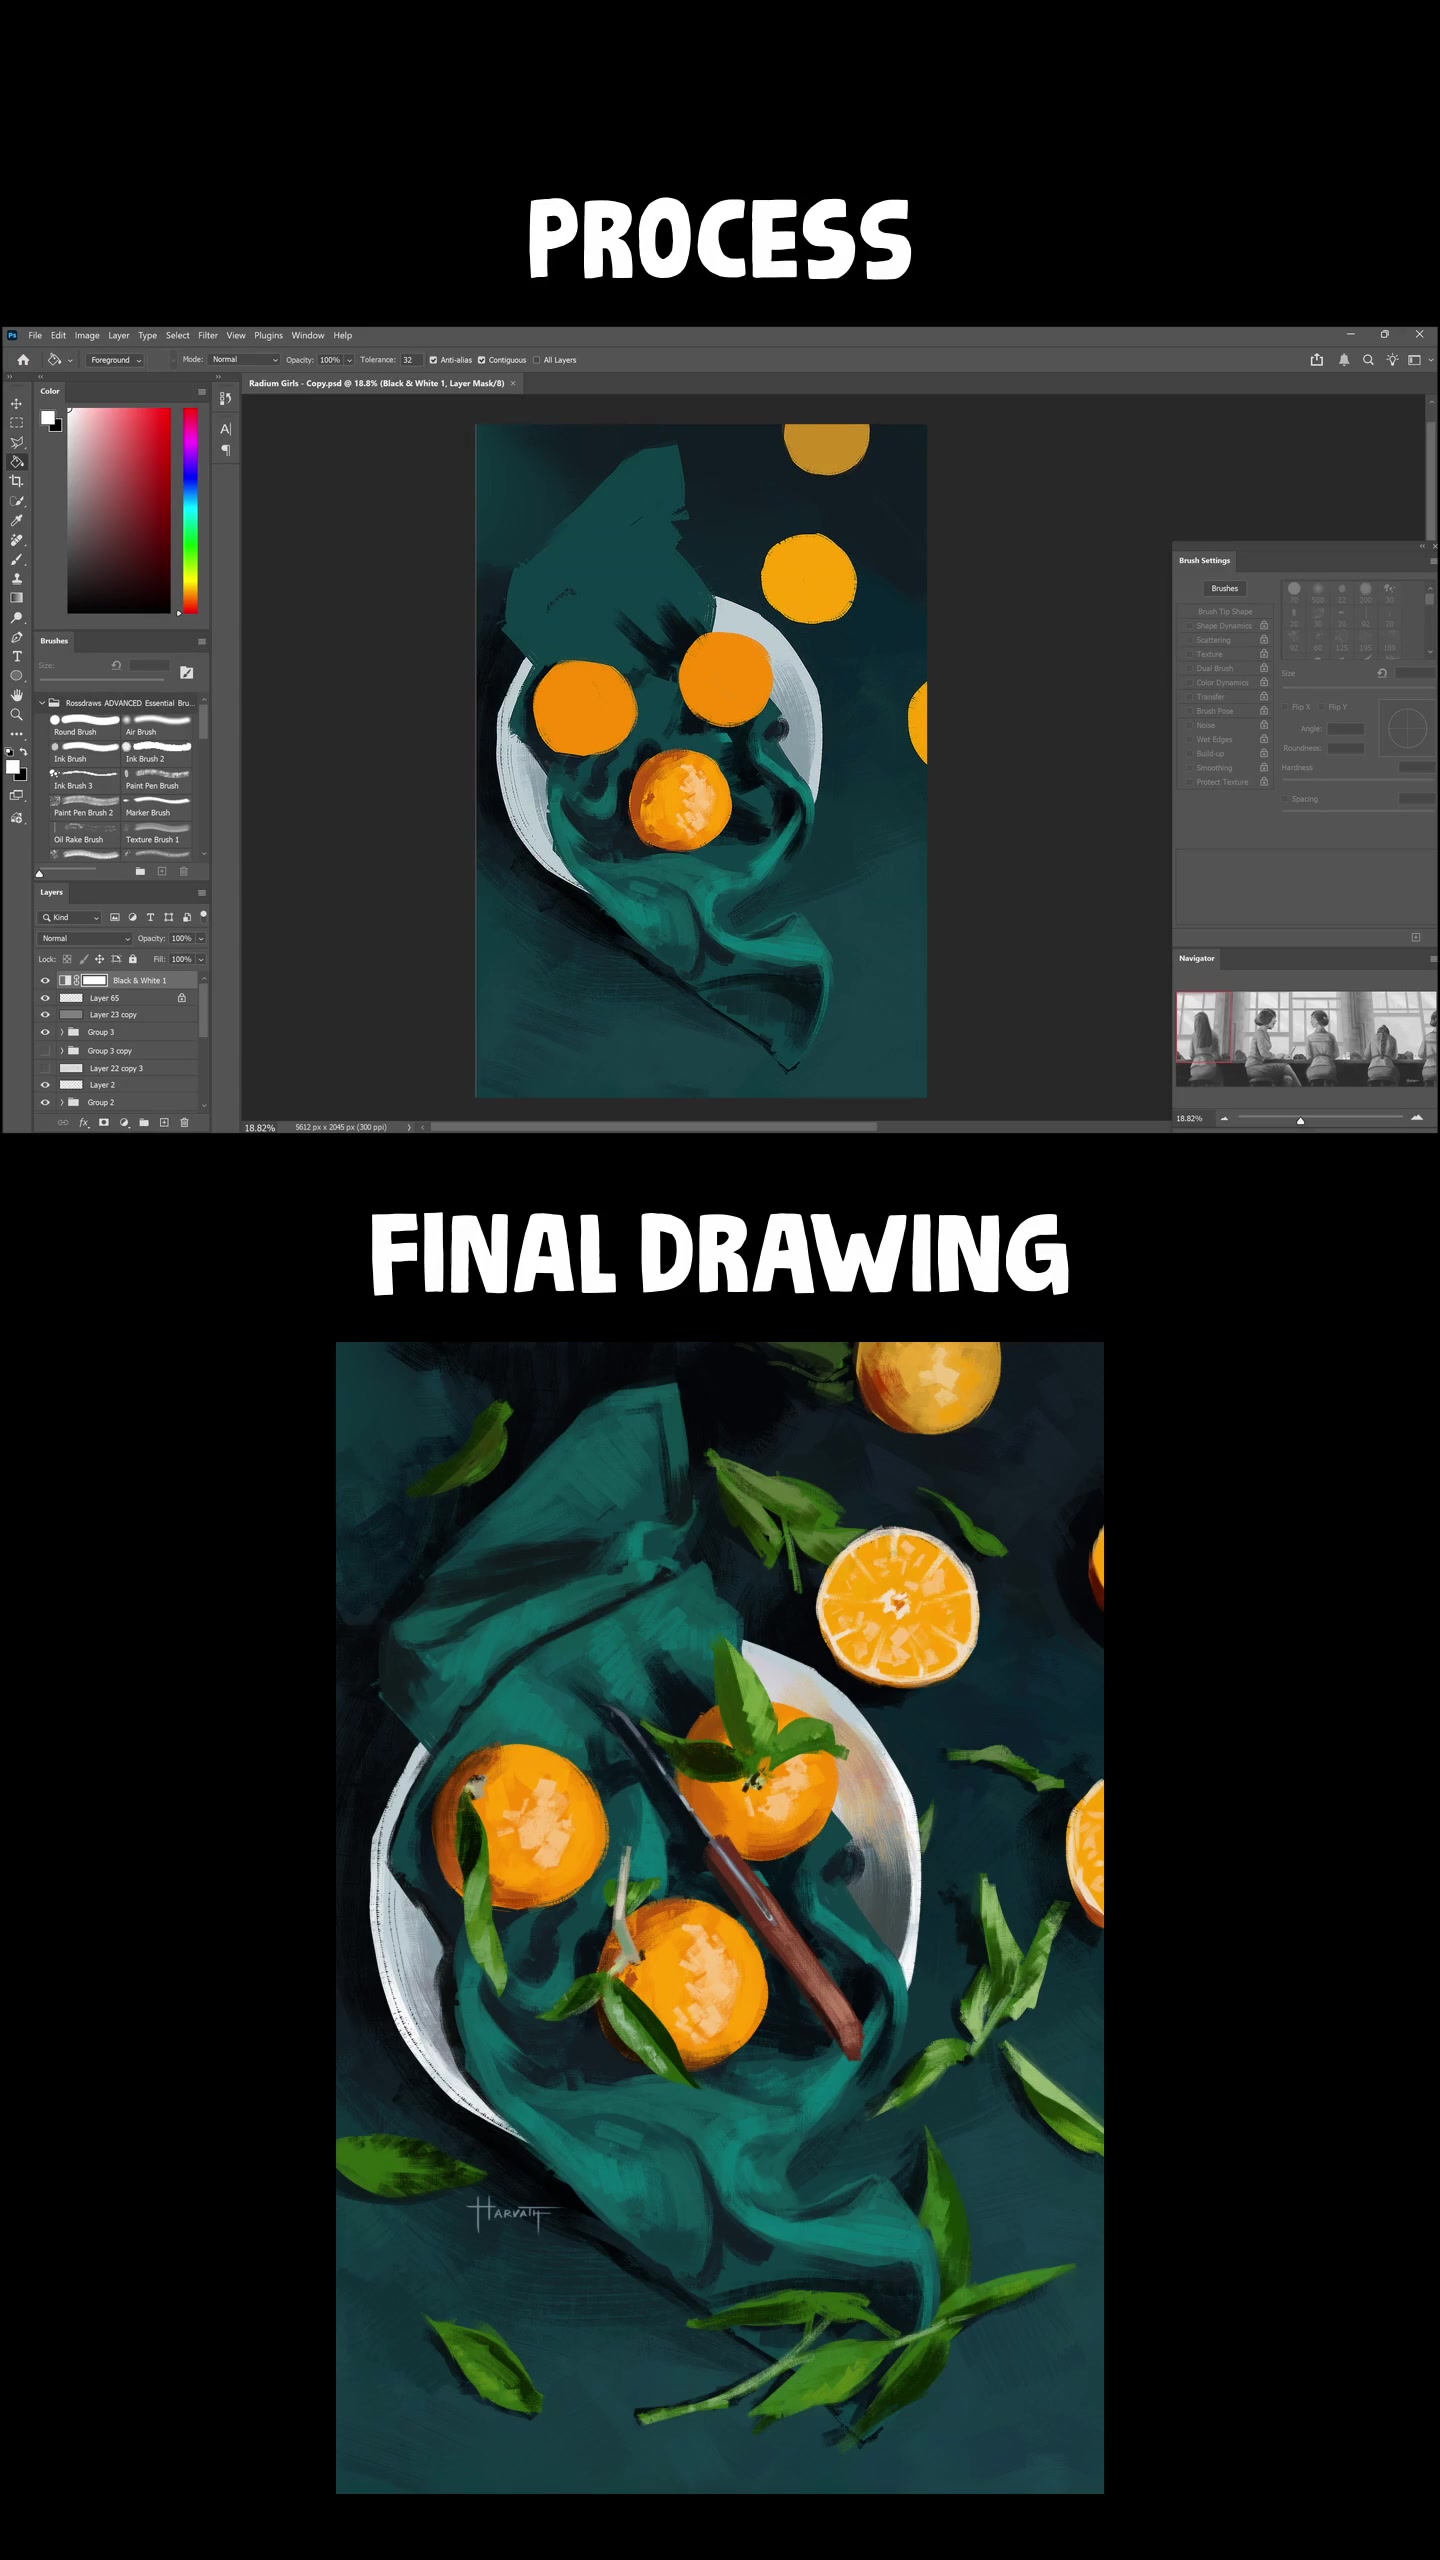Click the swap foreground and background colors arrow

pyautogui.click(x=23, y=751)
